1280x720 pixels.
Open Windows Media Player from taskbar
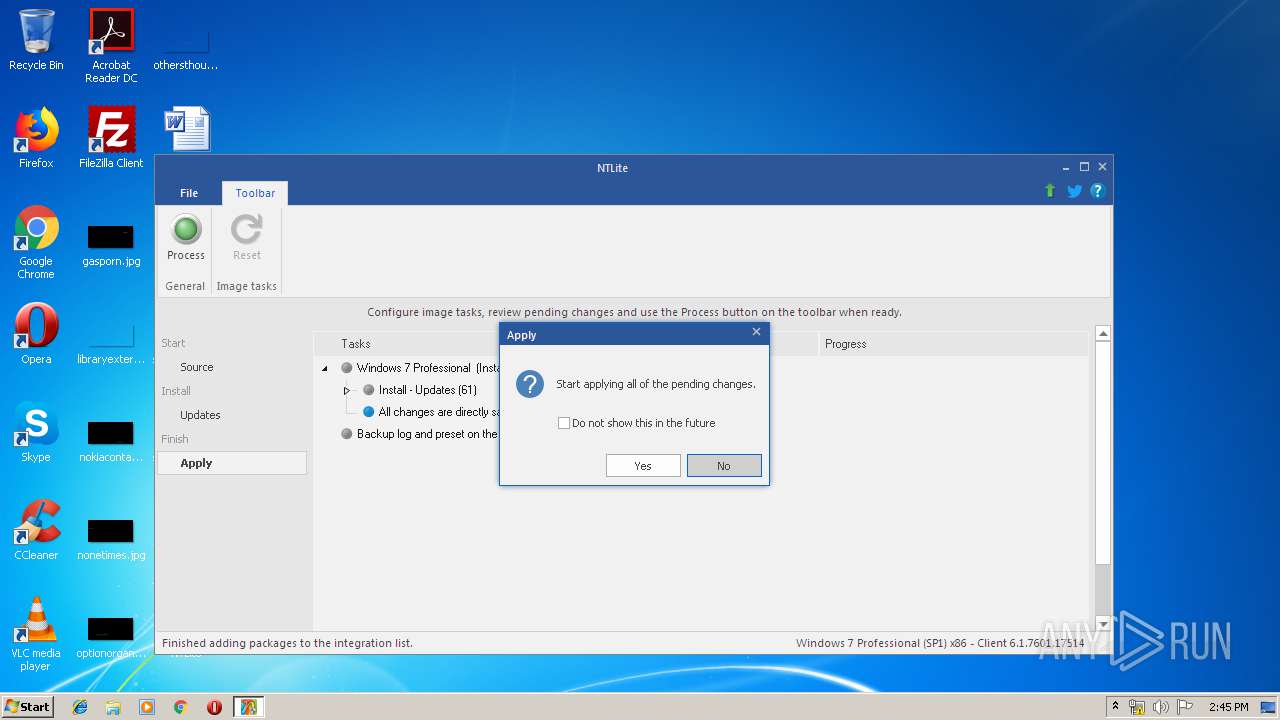pyautogui.click(x=147, y=707)
